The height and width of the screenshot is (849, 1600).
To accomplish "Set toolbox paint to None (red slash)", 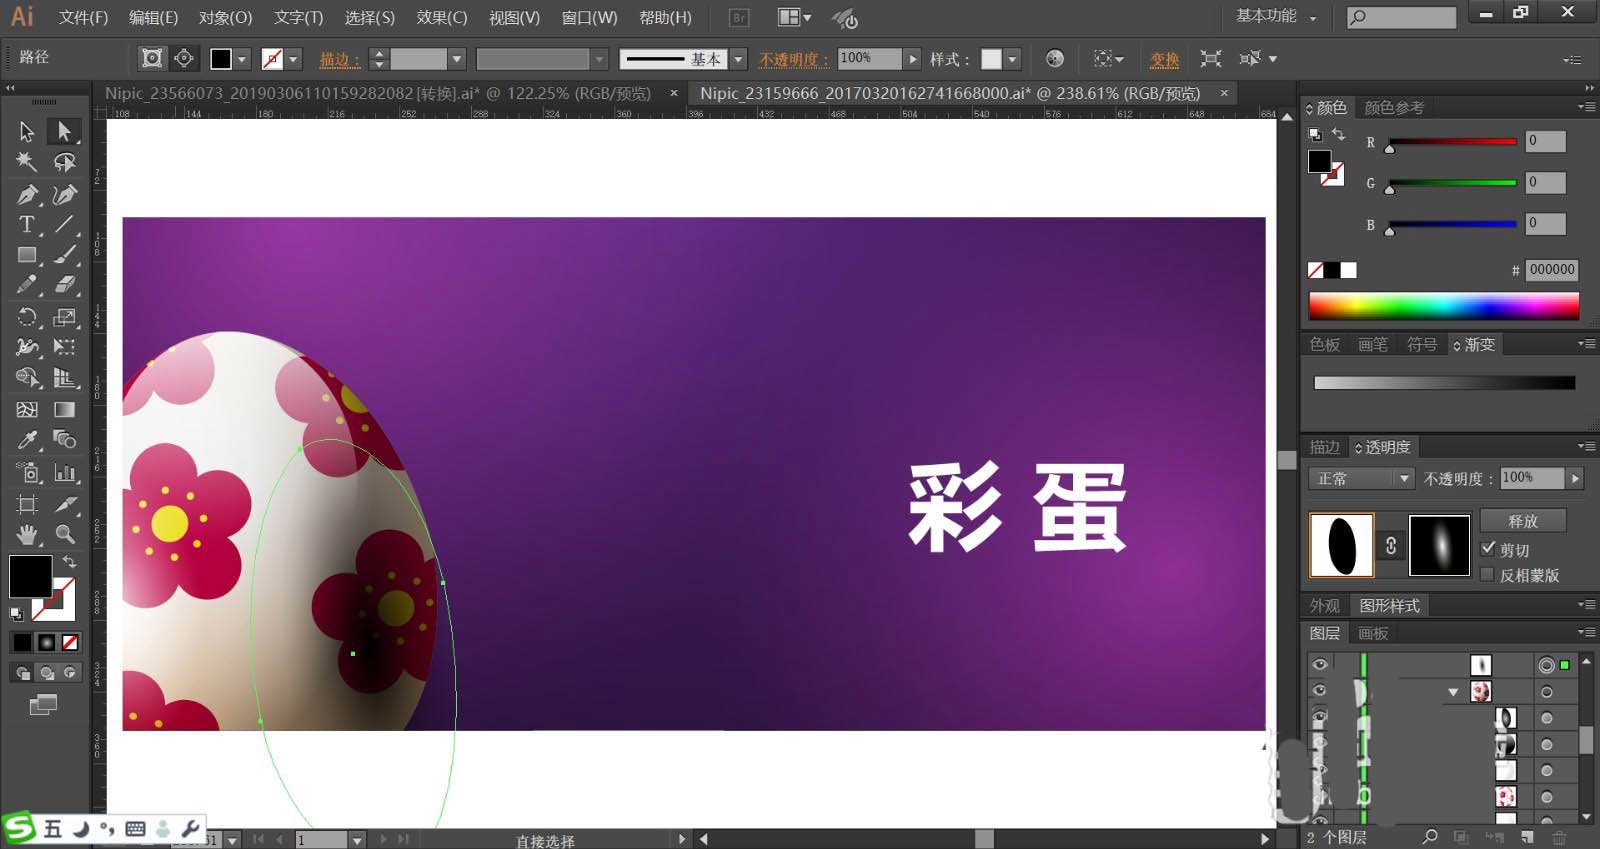I will (x=70, y=642).
